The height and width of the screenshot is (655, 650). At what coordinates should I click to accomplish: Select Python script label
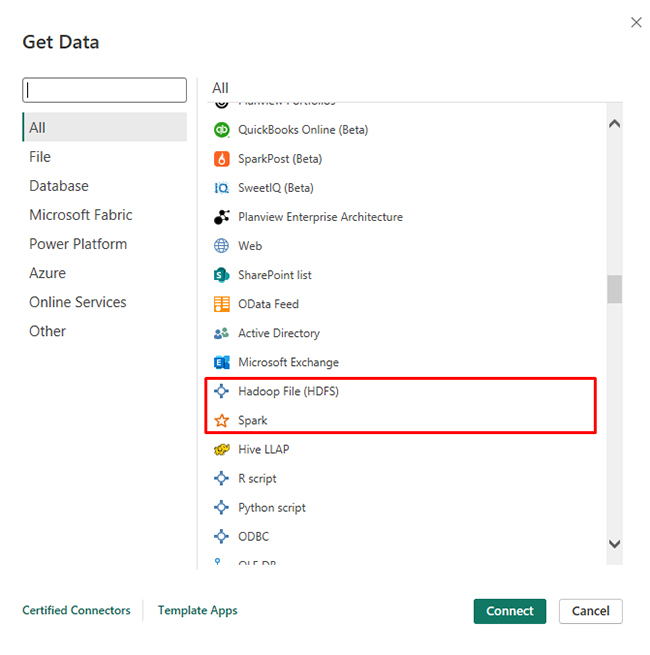tap(272, 508)
